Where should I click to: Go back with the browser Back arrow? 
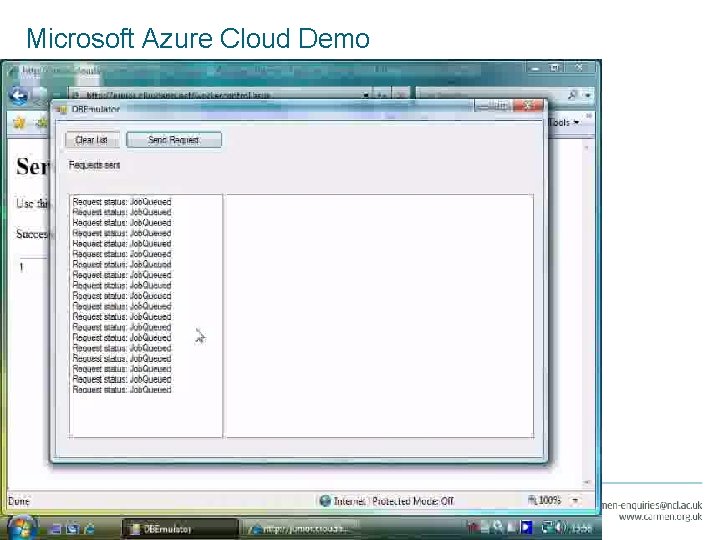[19, 95]
